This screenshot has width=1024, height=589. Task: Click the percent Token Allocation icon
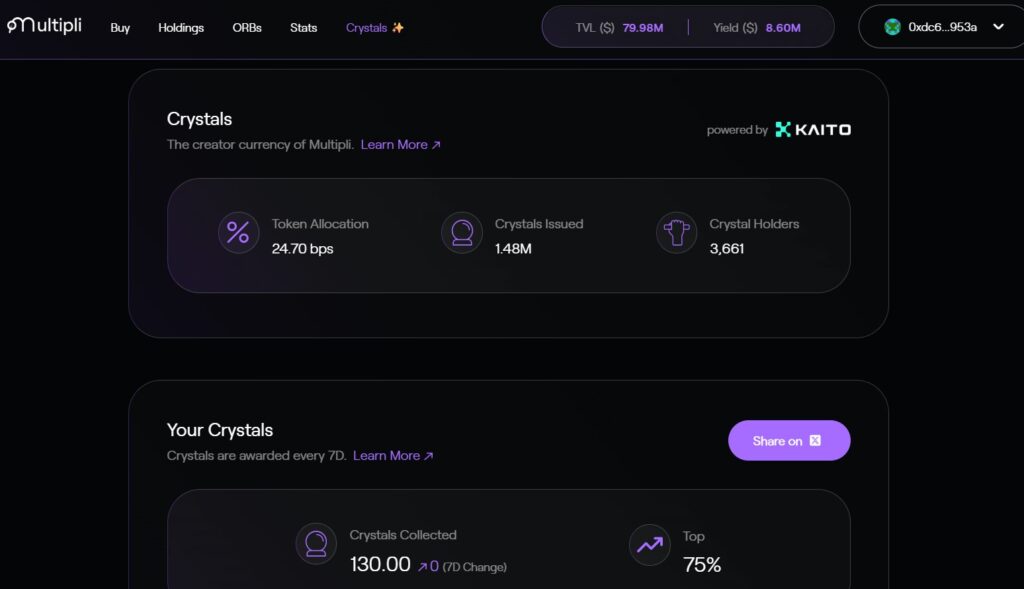click(238, 233)
